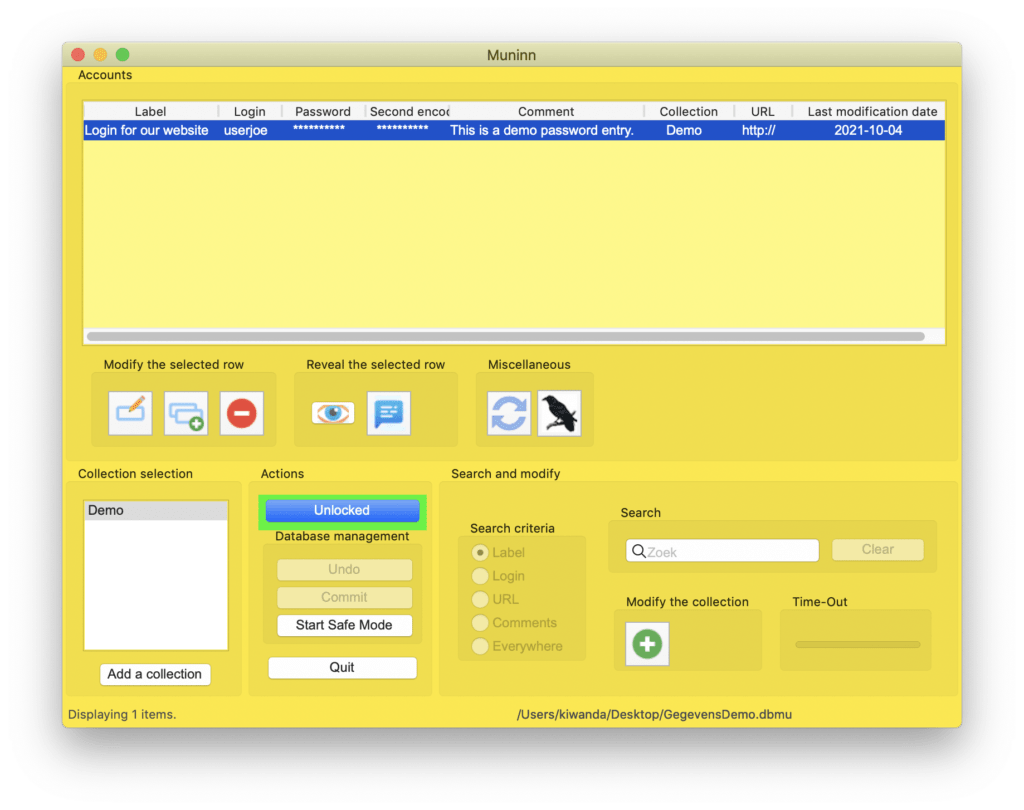The image size is (1024, 810).
Task: Select the Demo collection in the list
Action: coord(156,510)
